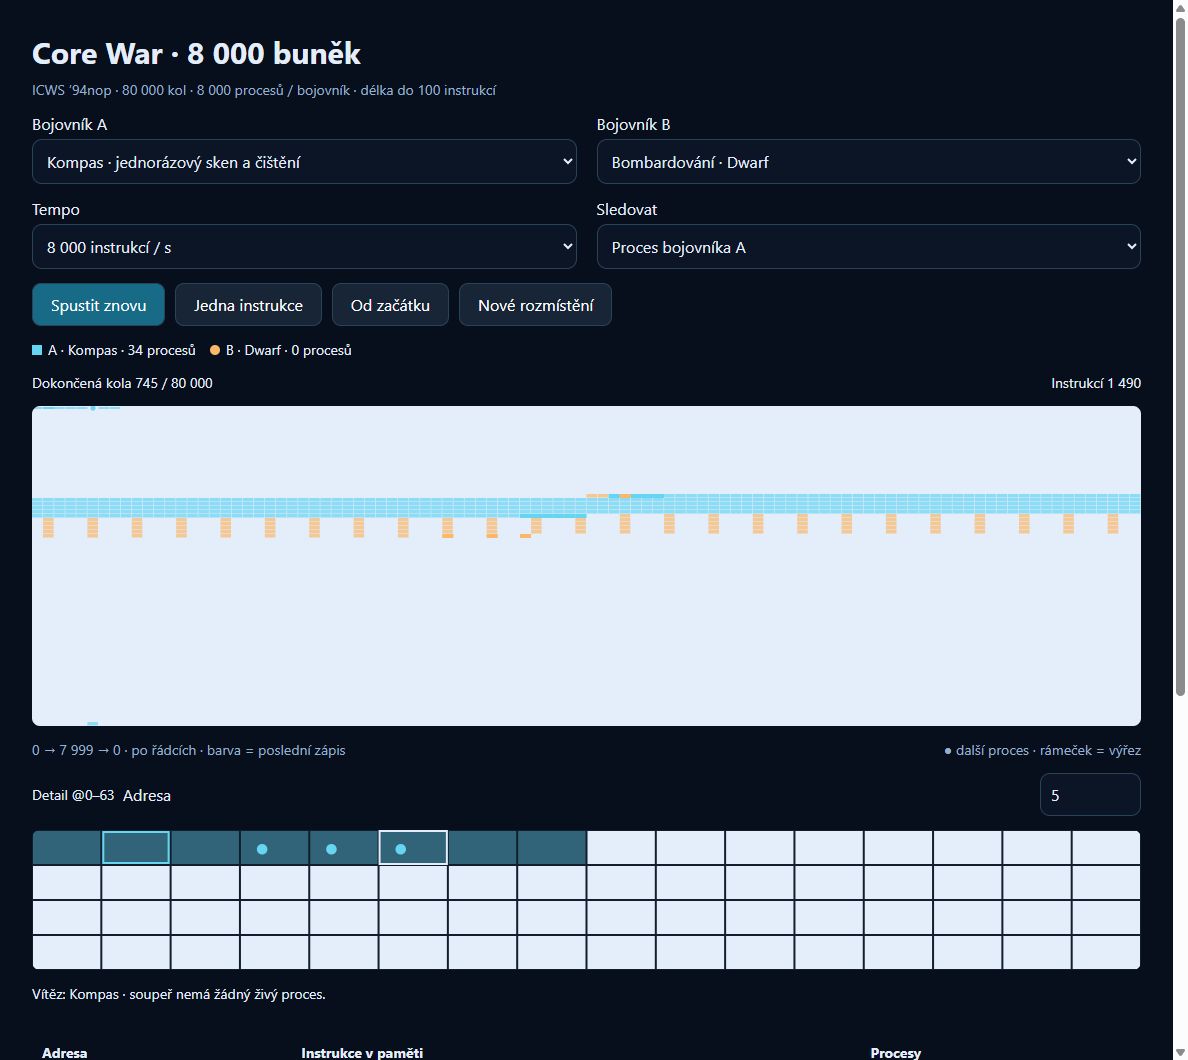Click the white-framed detail cell with dot
1188x1060 pixels.
coord(413,848)
